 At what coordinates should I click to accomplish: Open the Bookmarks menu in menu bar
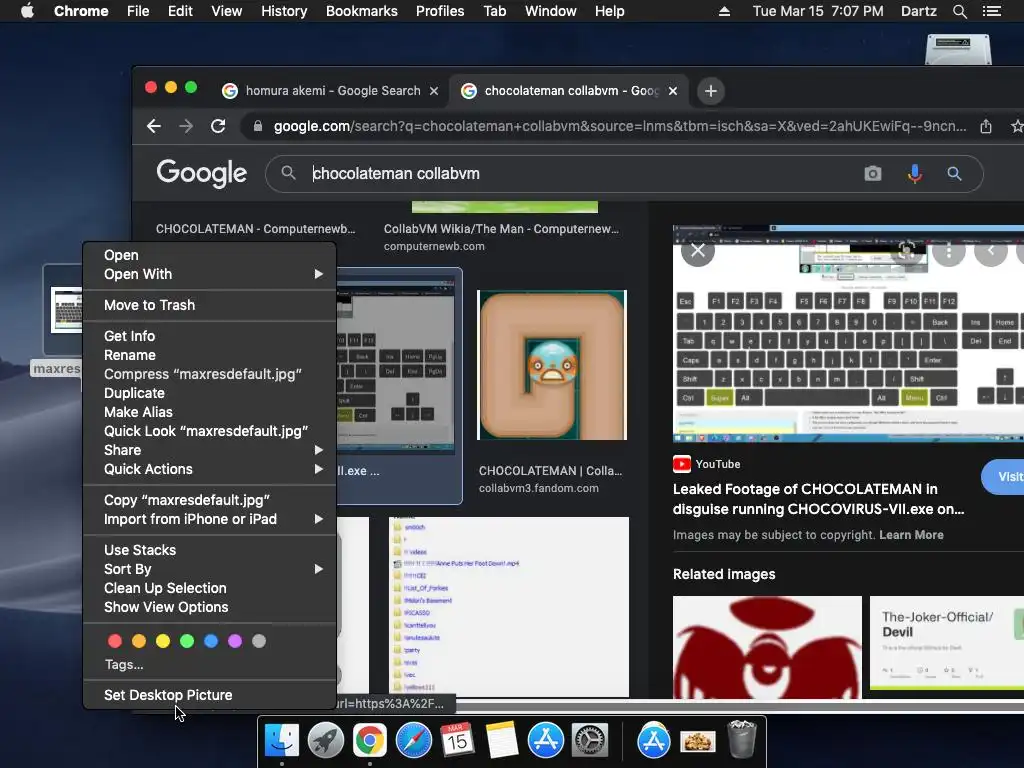(x=361, y=11)
